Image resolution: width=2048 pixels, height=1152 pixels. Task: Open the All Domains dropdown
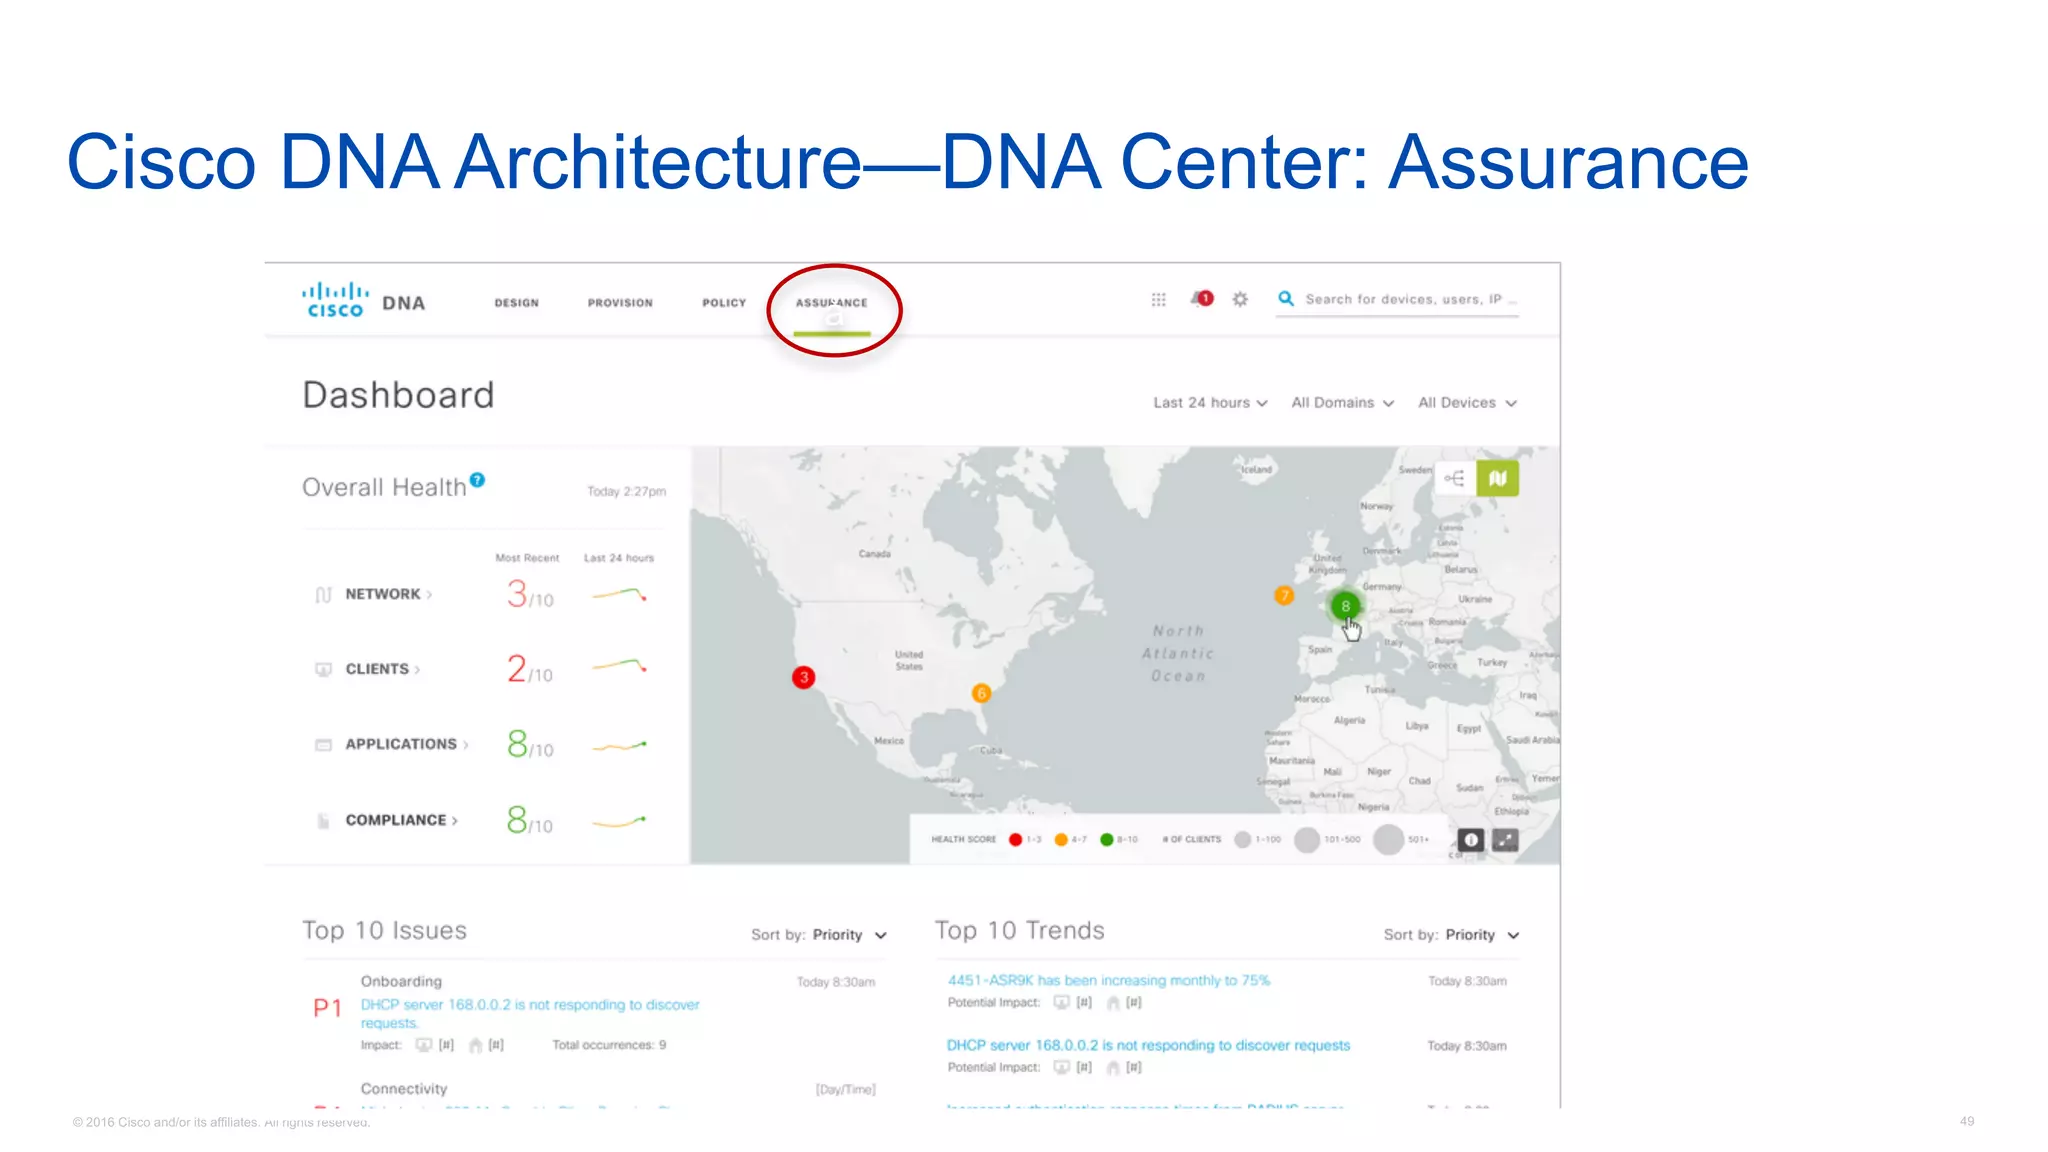click(x=1342, y=402)
